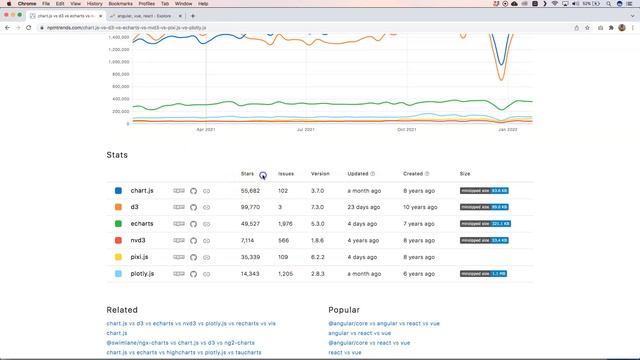The height and width of the screenshot is (360, 640).
Task: Open the GitHub icon for plotly.js
Action: tap(193, 274)
